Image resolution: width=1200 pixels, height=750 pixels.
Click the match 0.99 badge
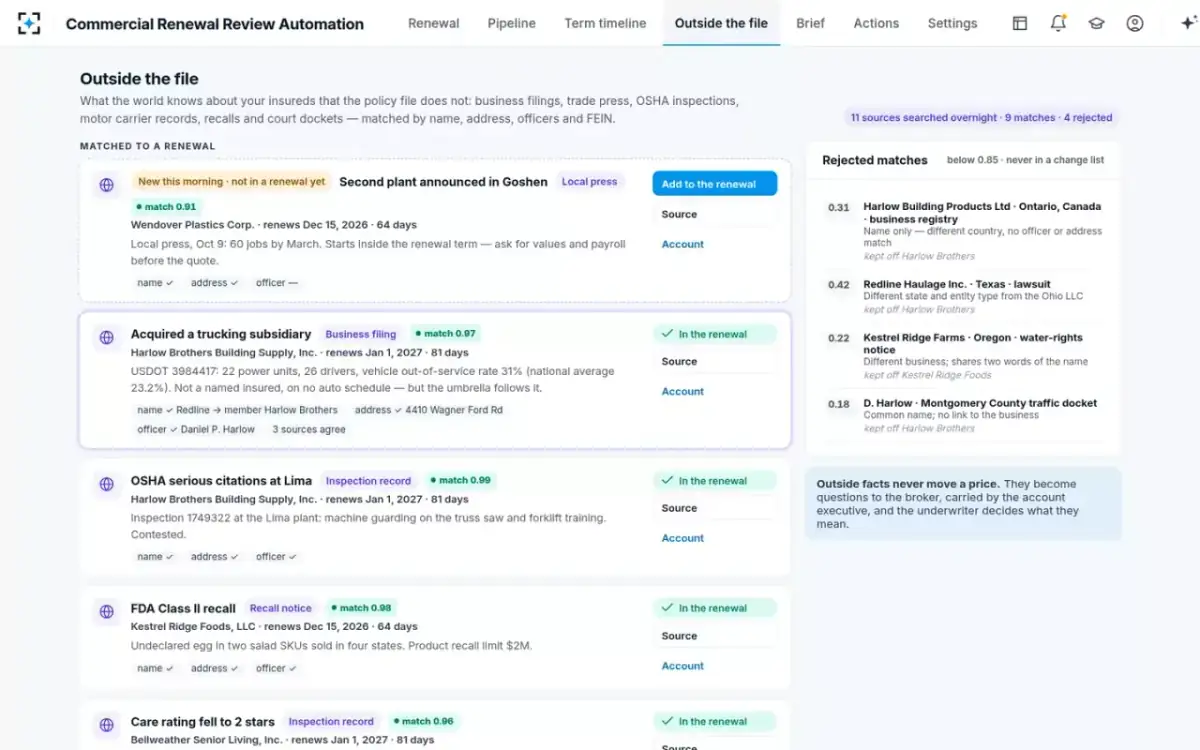click(460, 481)
